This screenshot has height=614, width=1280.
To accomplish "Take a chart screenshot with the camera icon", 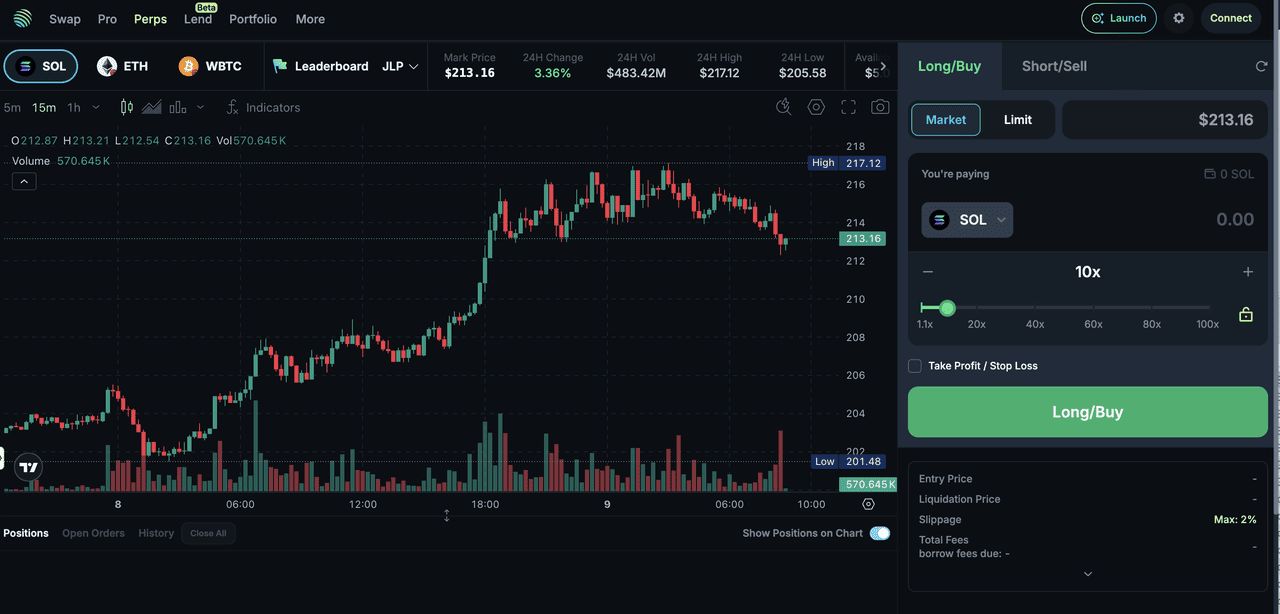I will tap(879, 106).
